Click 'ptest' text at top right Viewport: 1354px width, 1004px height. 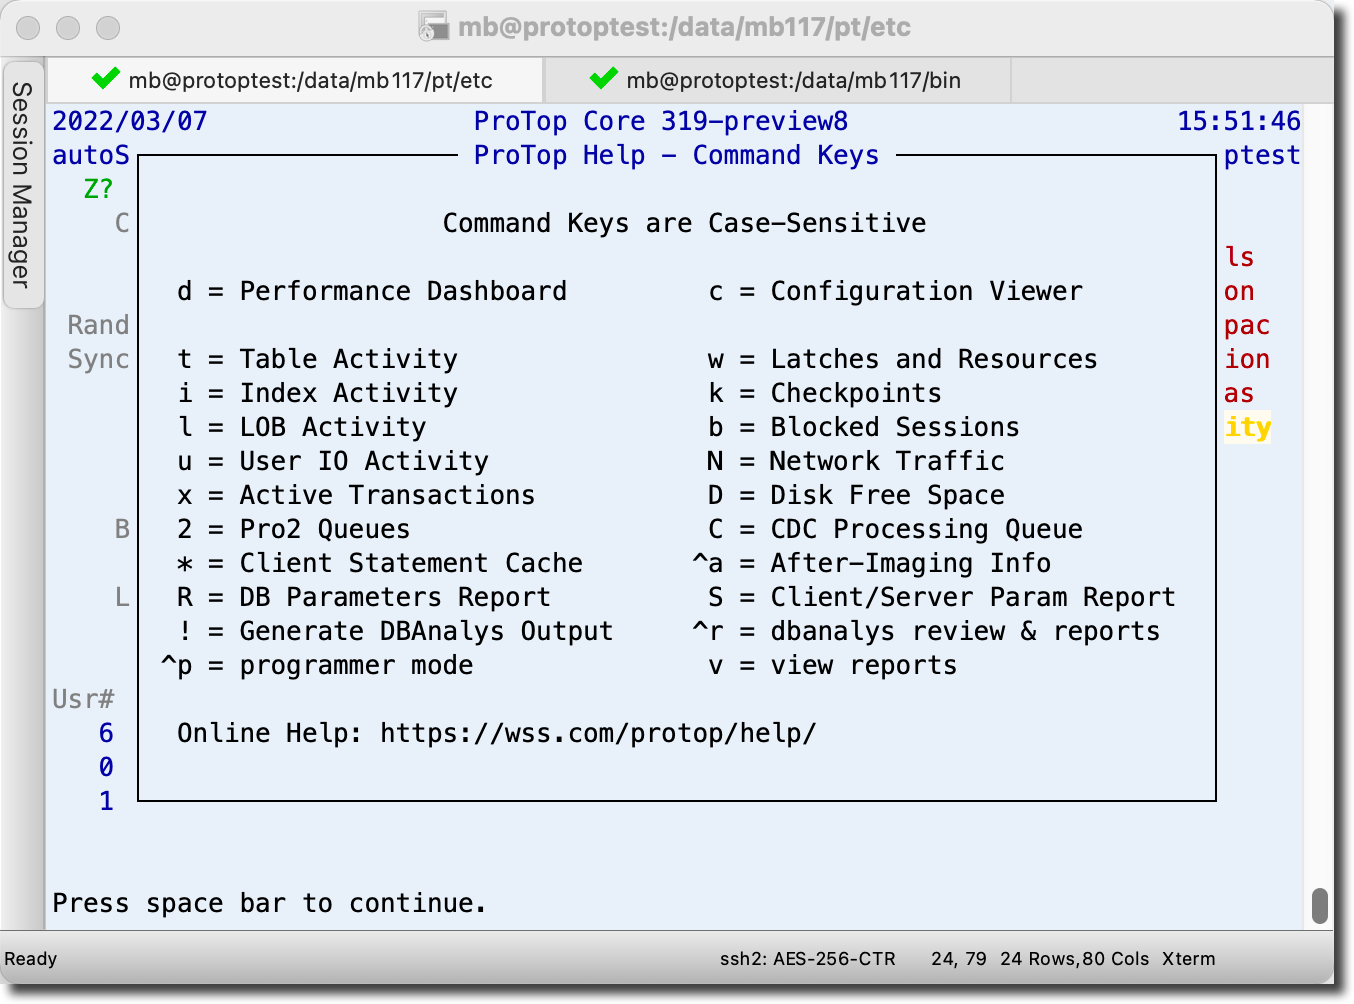pyautogui.click(x=1263, y=156)
